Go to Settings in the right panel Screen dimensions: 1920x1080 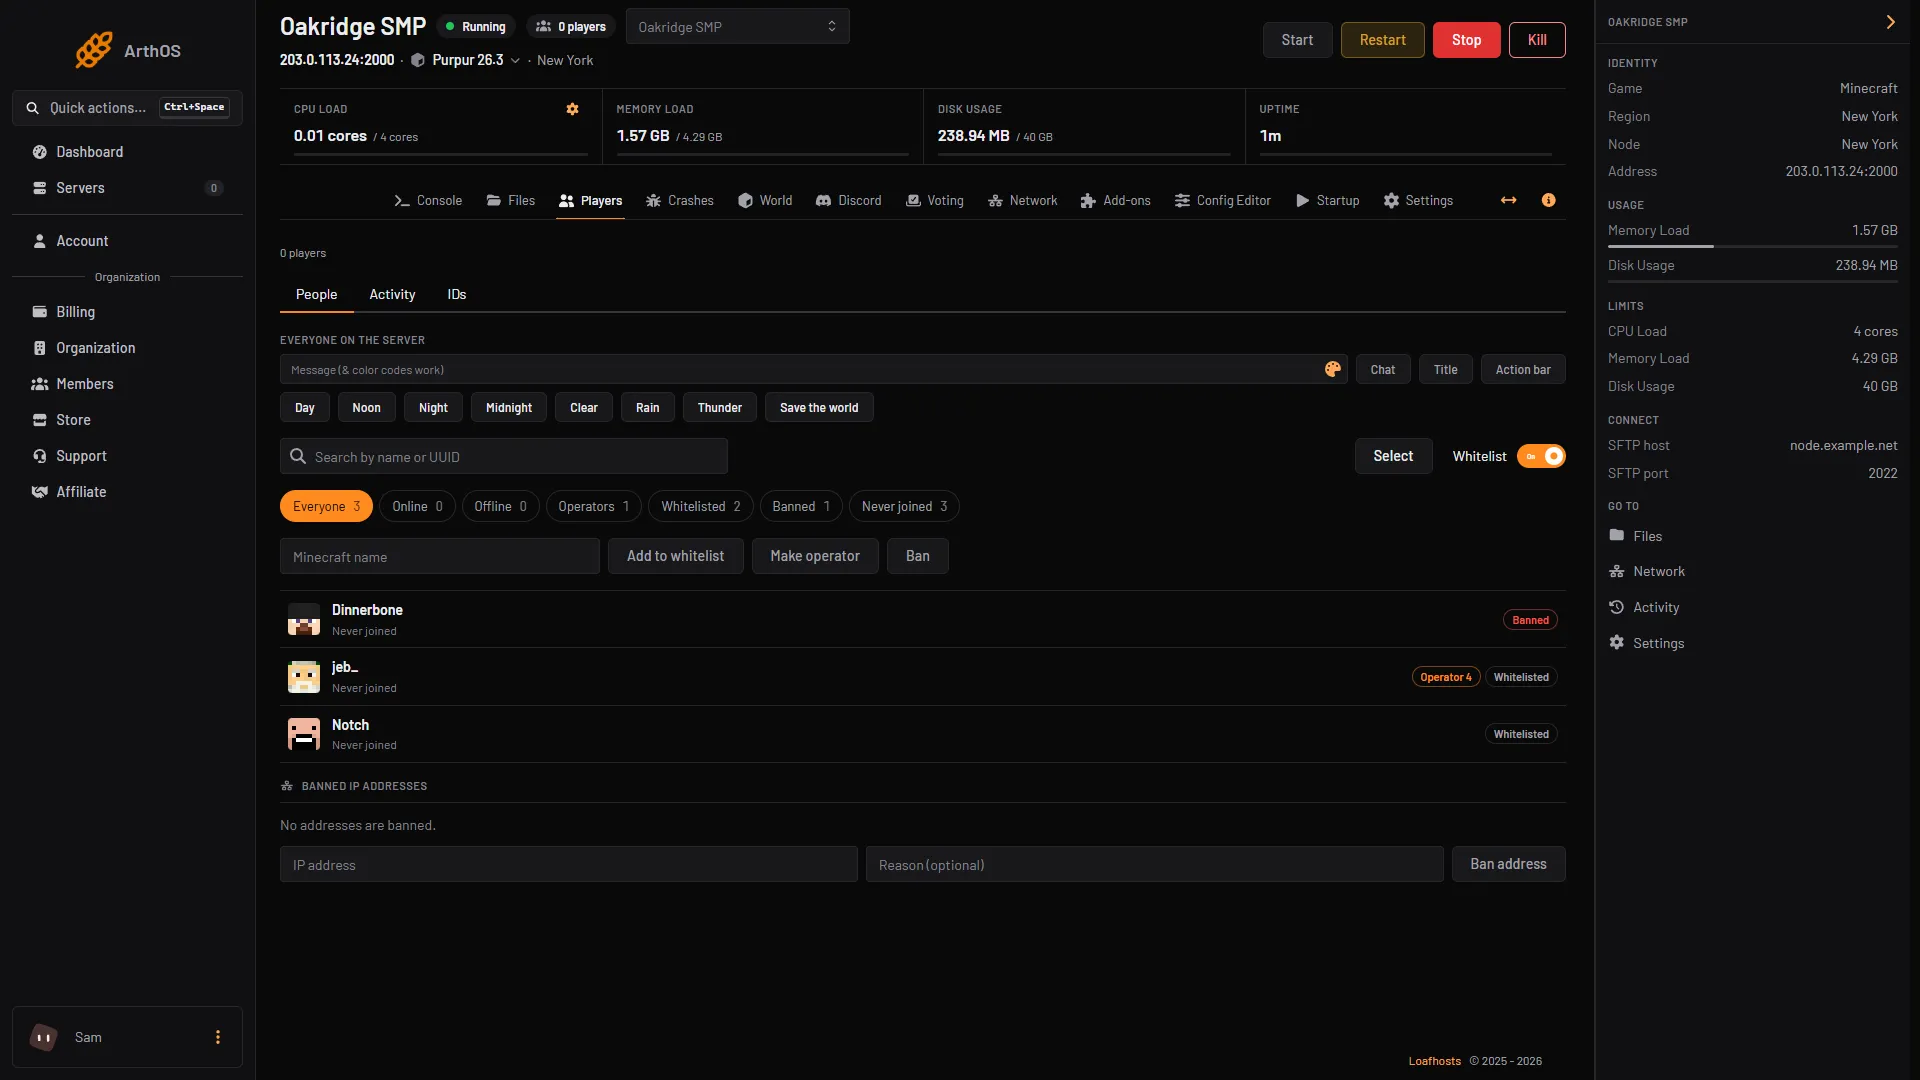pyautogui.click(x=1646, y=643)
